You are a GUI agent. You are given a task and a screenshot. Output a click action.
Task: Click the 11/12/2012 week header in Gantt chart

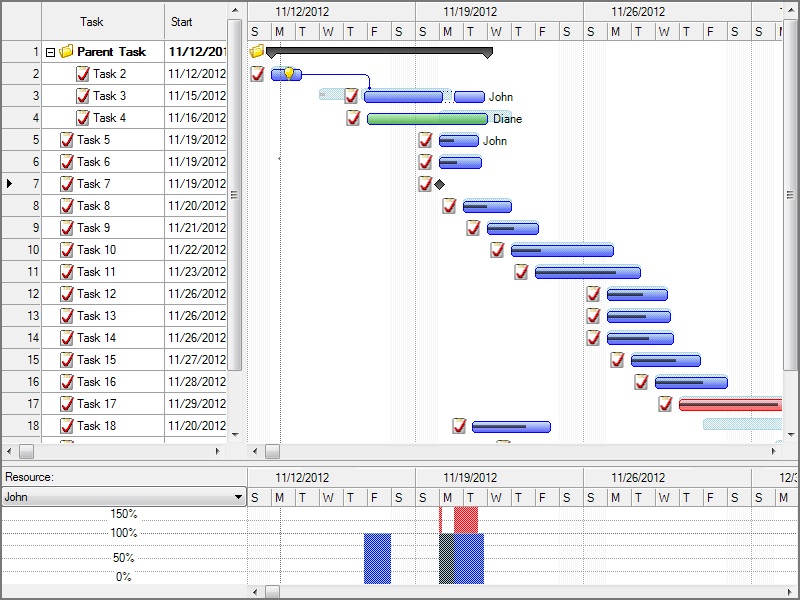(332, 12)
